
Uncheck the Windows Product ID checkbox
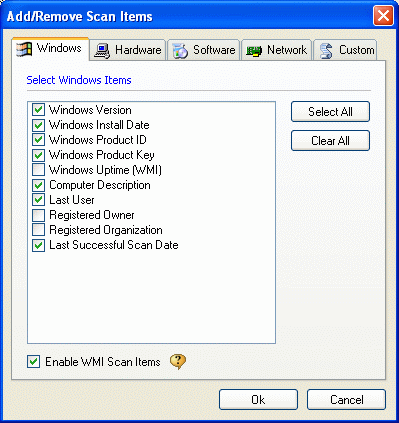pos(38,140)
